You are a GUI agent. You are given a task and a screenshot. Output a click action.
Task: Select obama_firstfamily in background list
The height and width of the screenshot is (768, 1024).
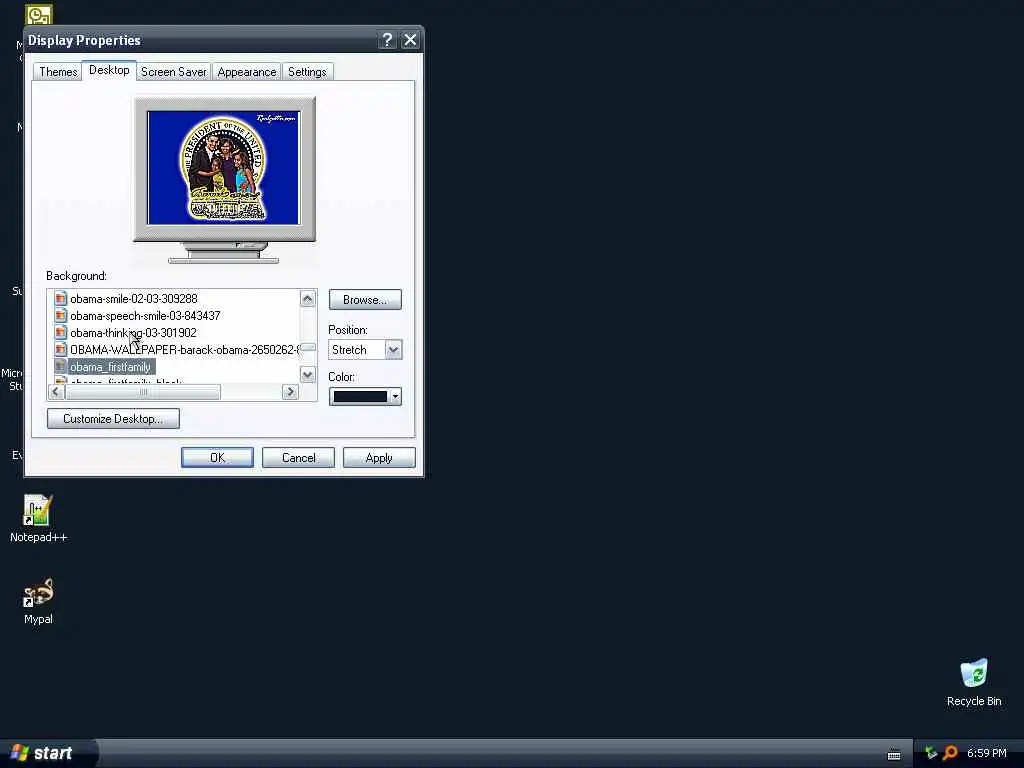[x=110, y=366]
